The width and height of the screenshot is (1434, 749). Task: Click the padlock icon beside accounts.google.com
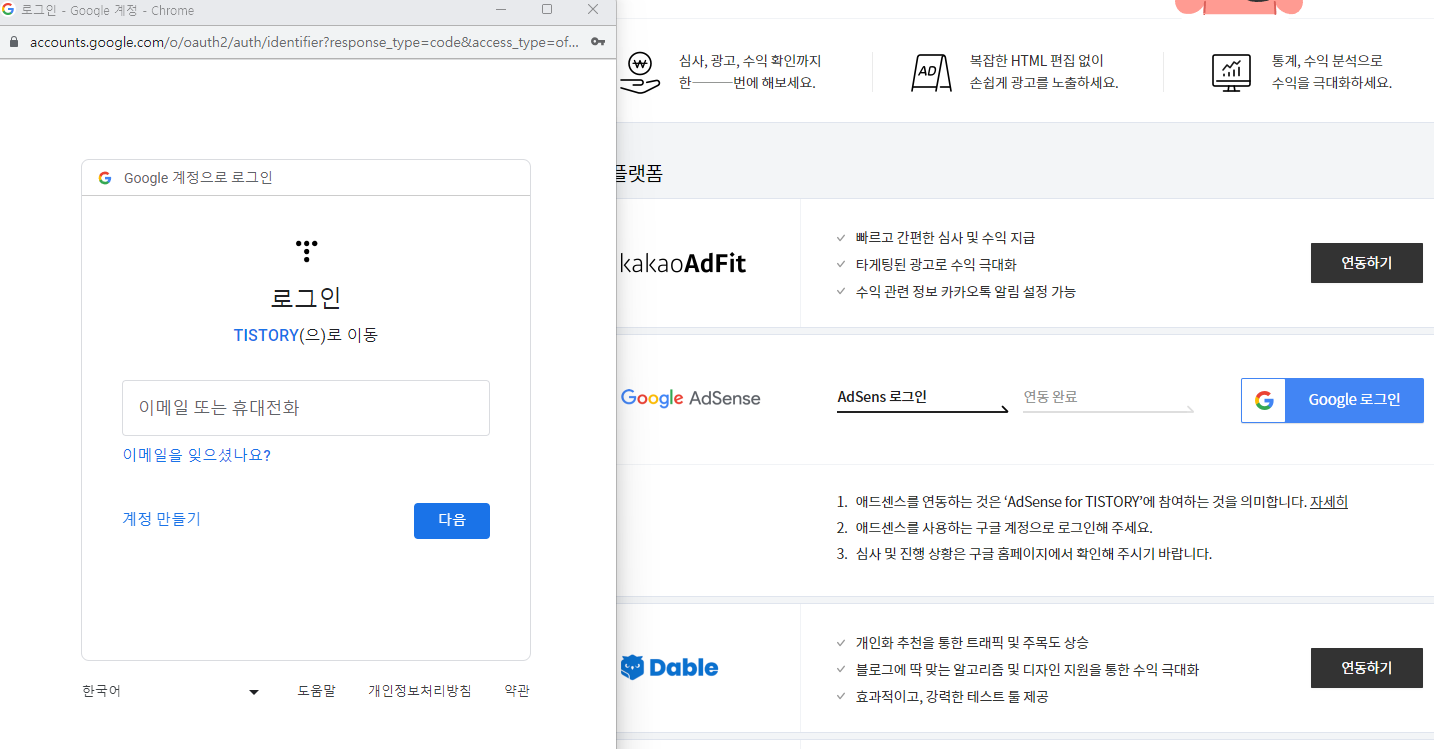pyautogui.click(x=13, y=42)
